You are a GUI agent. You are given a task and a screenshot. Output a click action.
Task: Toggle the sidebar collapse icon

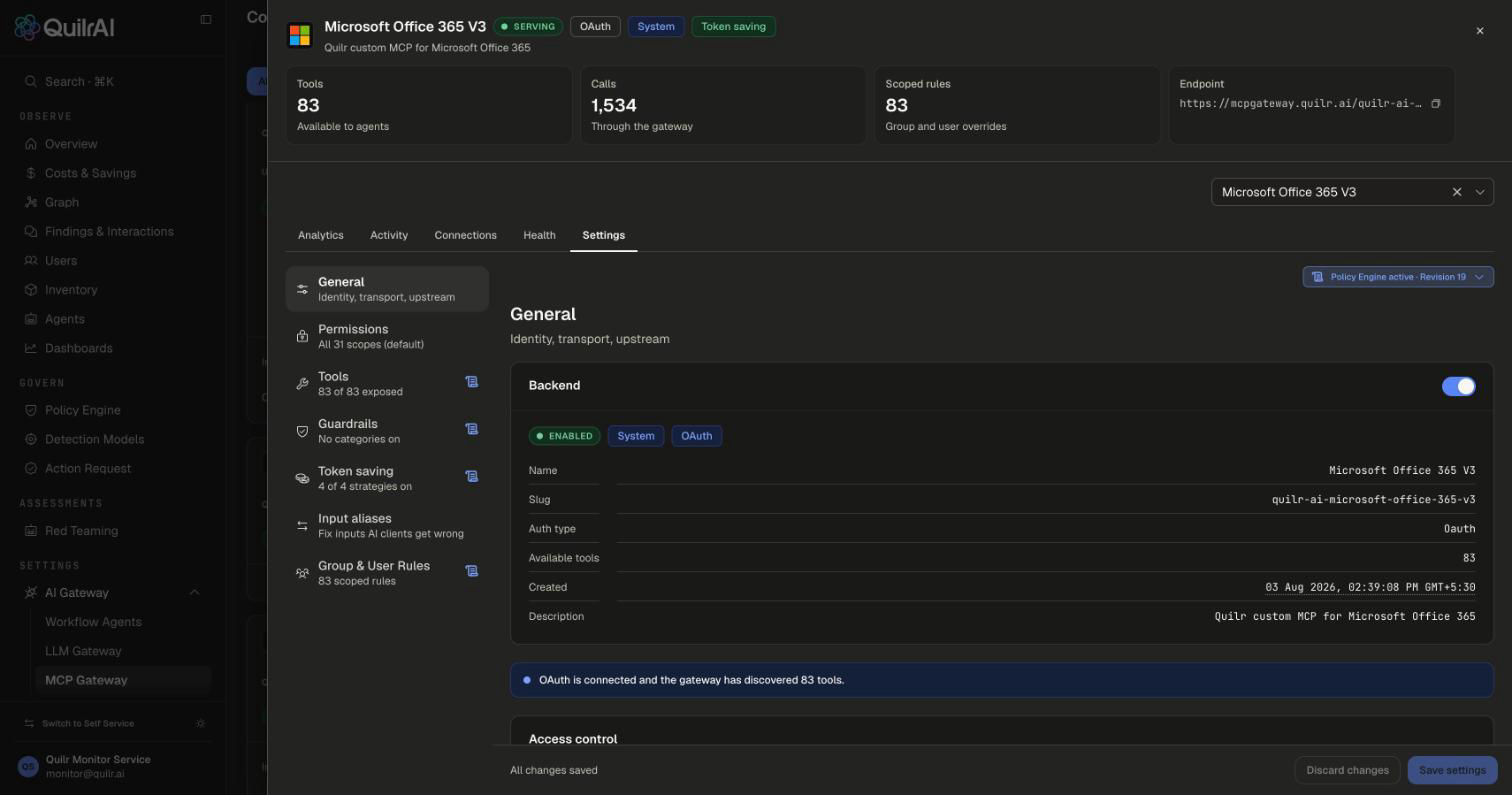point(206,19)
